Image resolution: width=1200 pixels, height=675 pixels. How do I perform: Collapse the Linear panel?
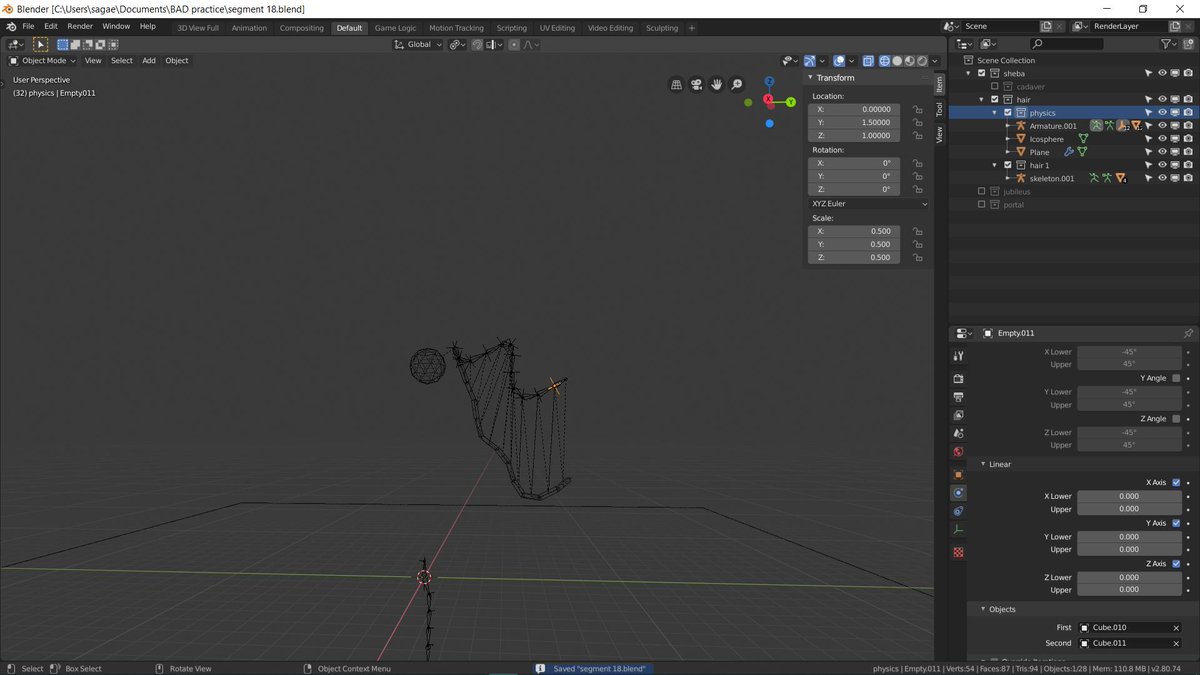point(983,464)
